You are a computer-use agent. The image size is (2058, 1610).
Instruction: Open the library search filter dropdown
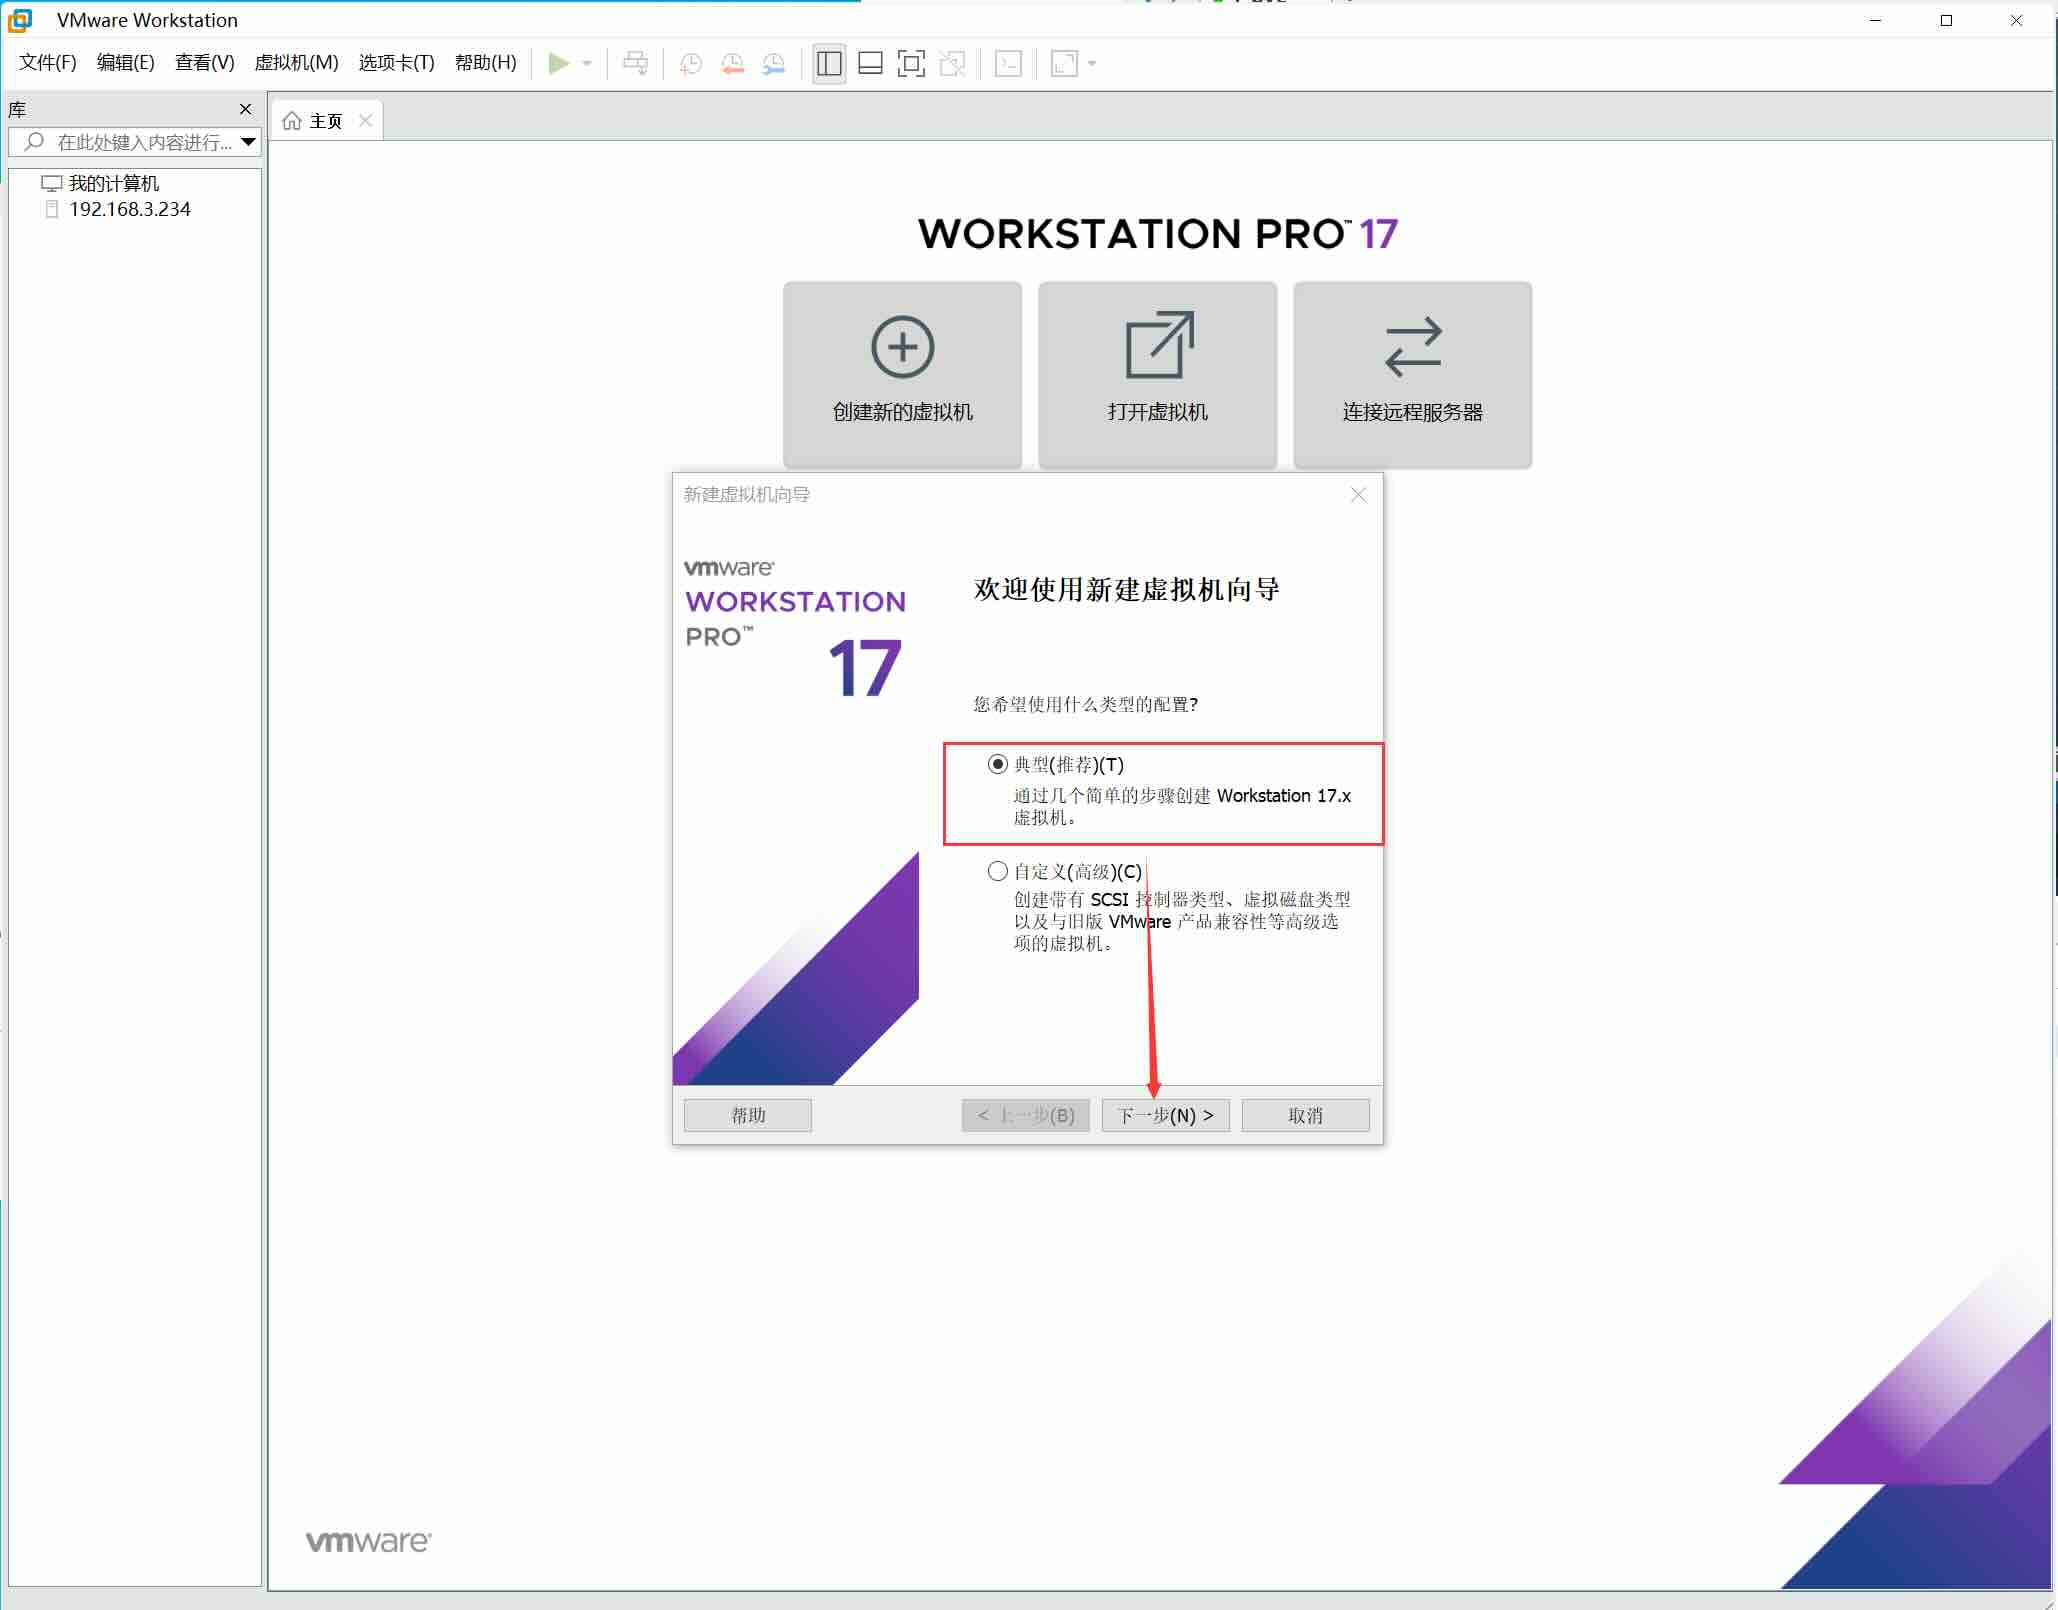point(249,142)
